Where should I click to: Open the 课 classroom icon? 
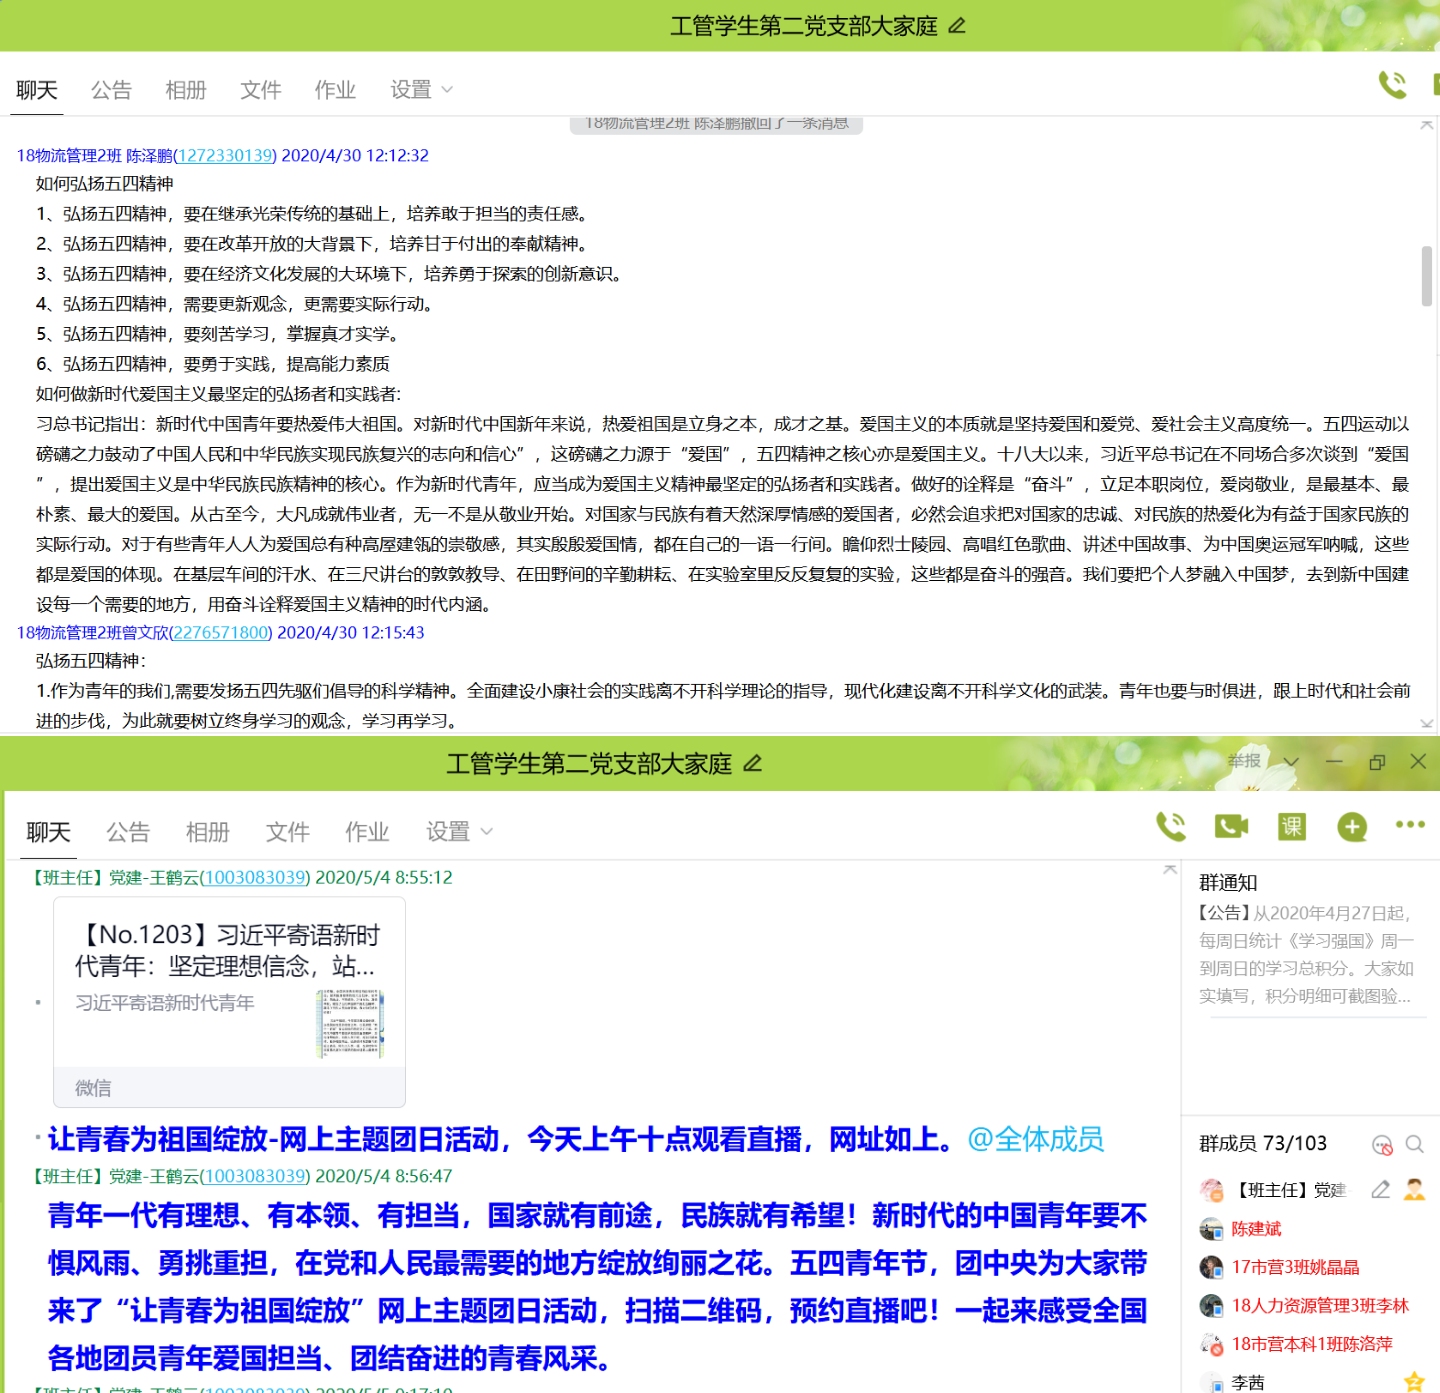click(1292, 826)
